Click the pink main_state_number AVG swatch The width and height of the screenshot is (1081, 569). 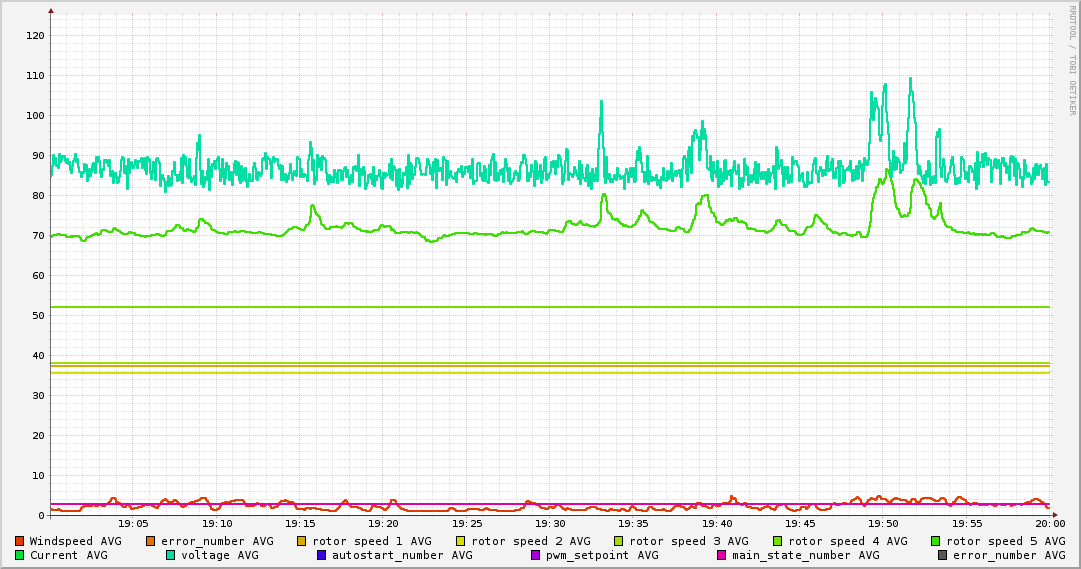click(722, 555)
